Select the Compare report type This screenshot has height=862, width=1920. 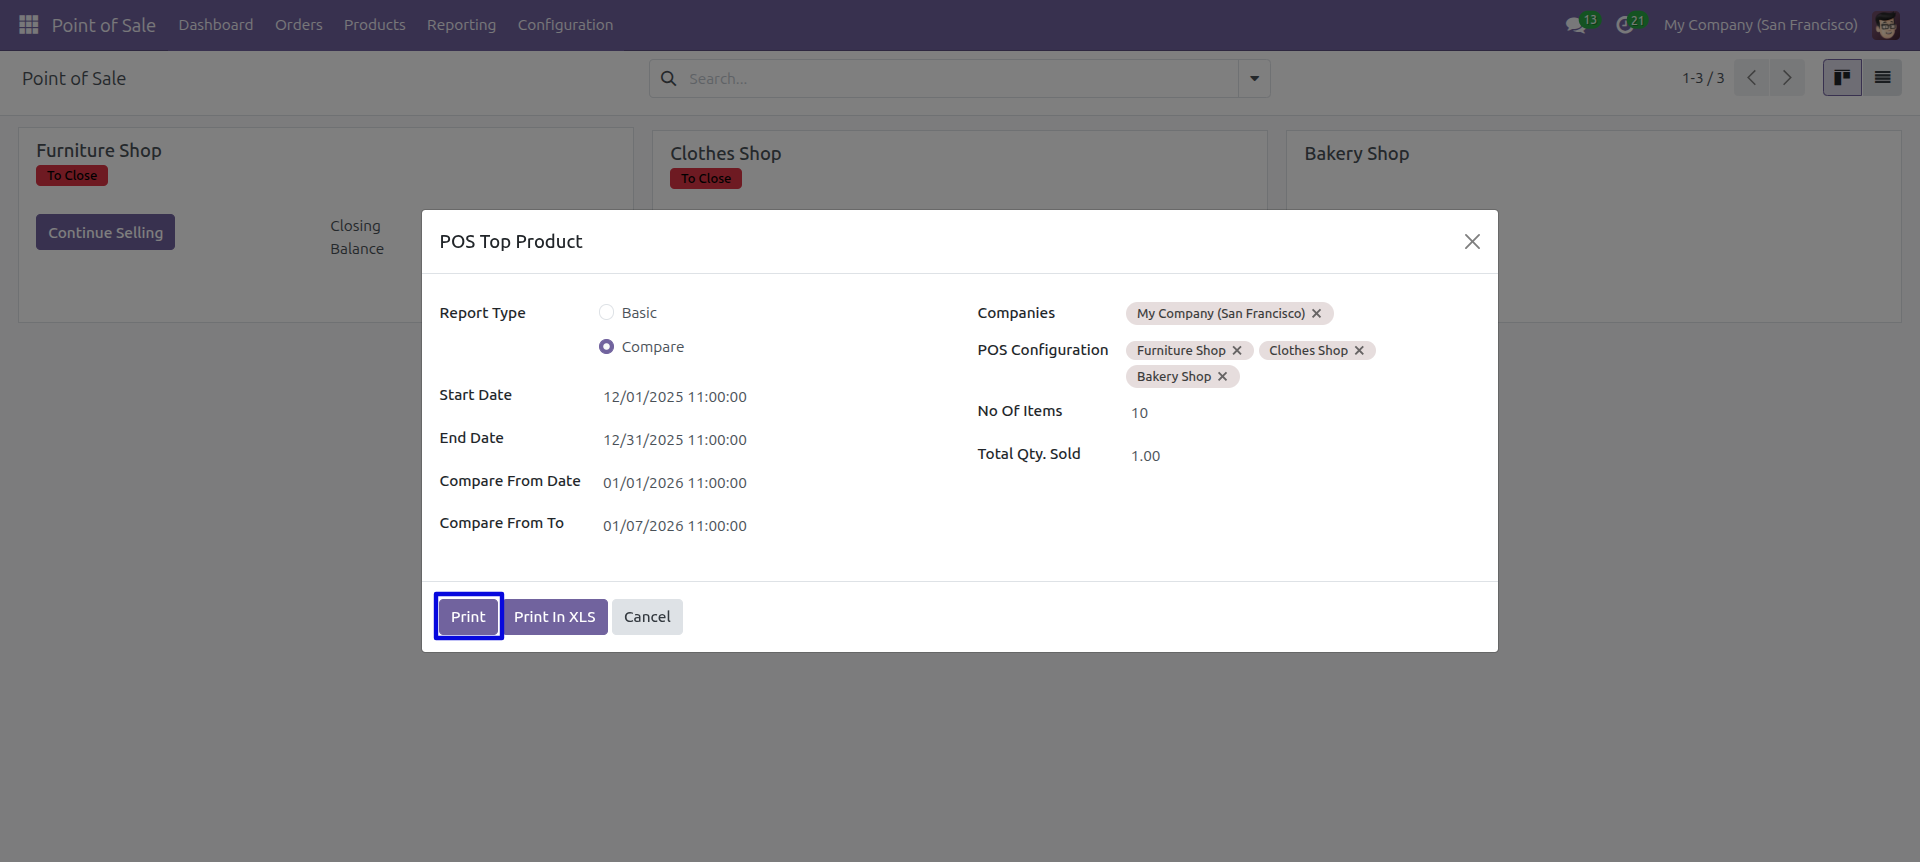606,347
